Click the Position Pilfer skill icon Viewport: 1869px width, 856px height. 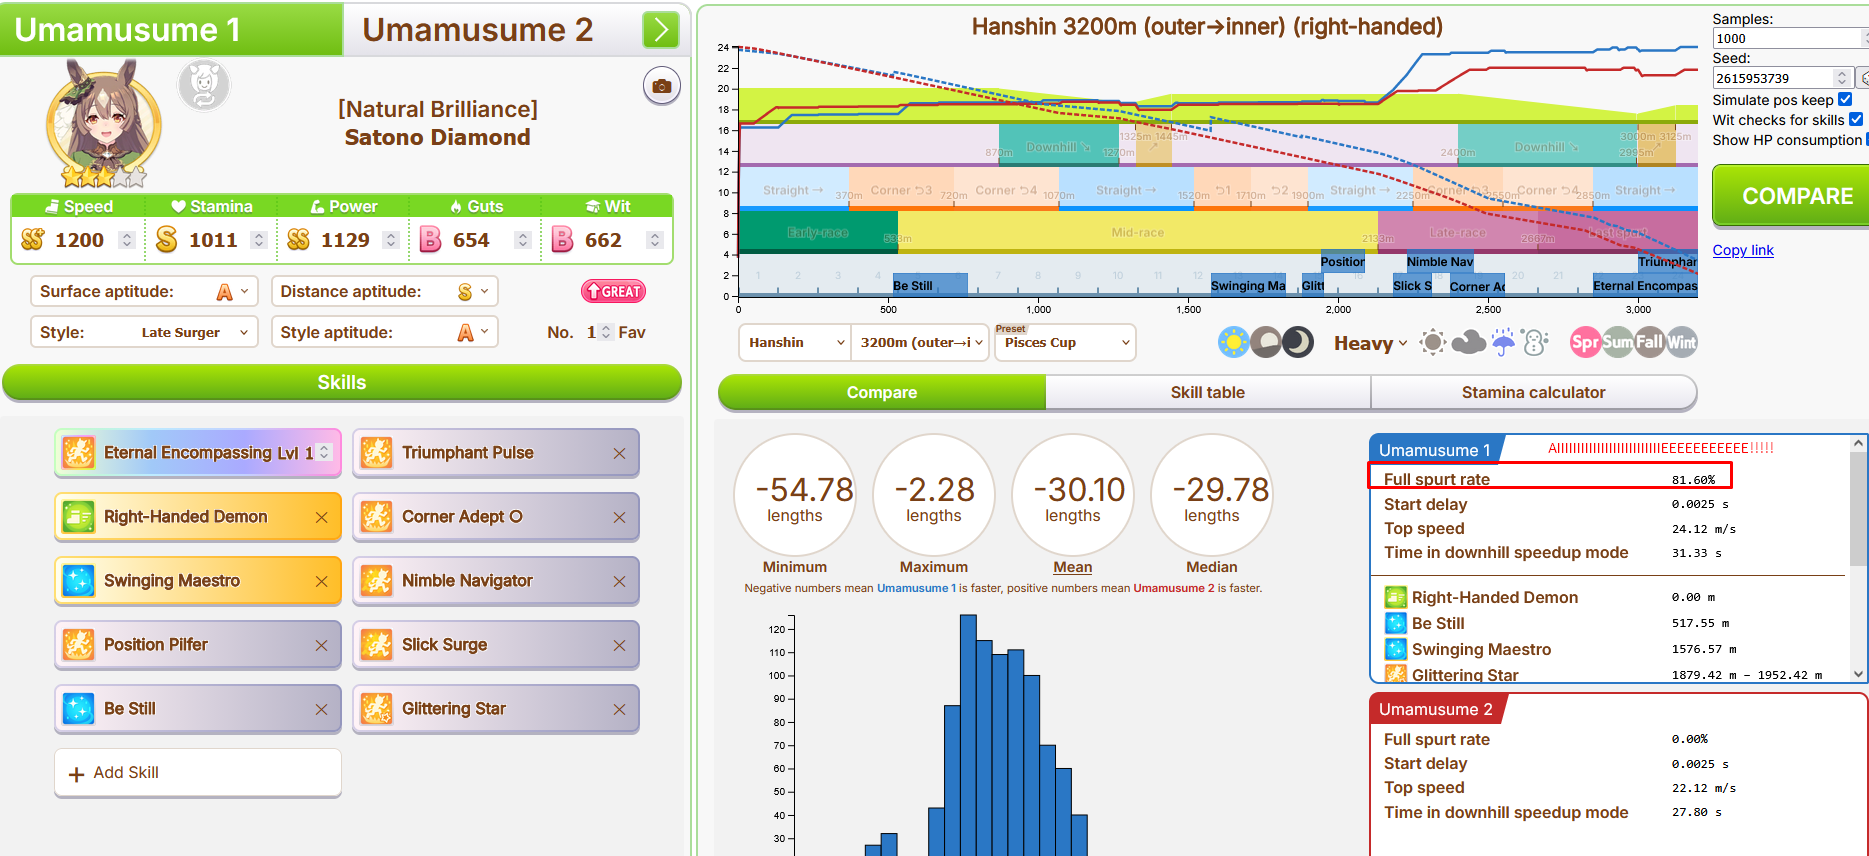point(78,645)
